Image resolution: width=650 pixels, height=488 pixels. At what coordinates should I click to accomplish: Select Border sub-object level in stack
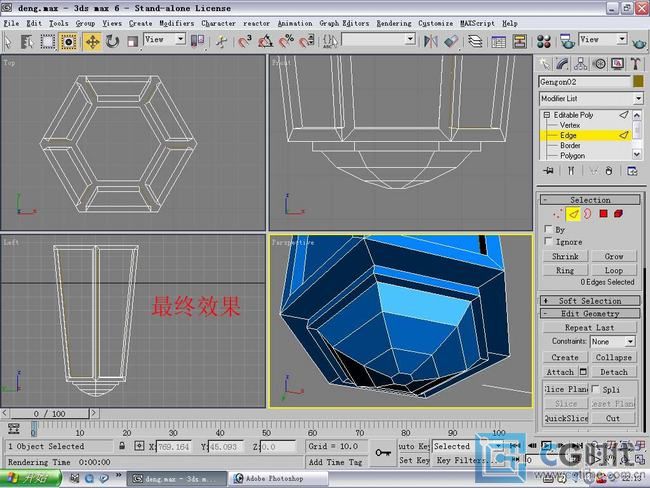click(570, 146)
